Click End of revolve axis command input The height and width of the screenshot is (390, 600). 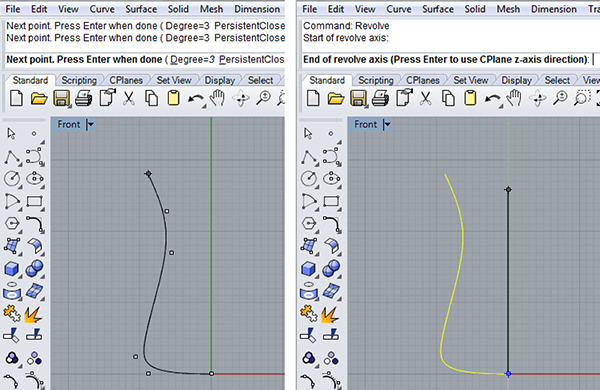click(x=451, y=59)
